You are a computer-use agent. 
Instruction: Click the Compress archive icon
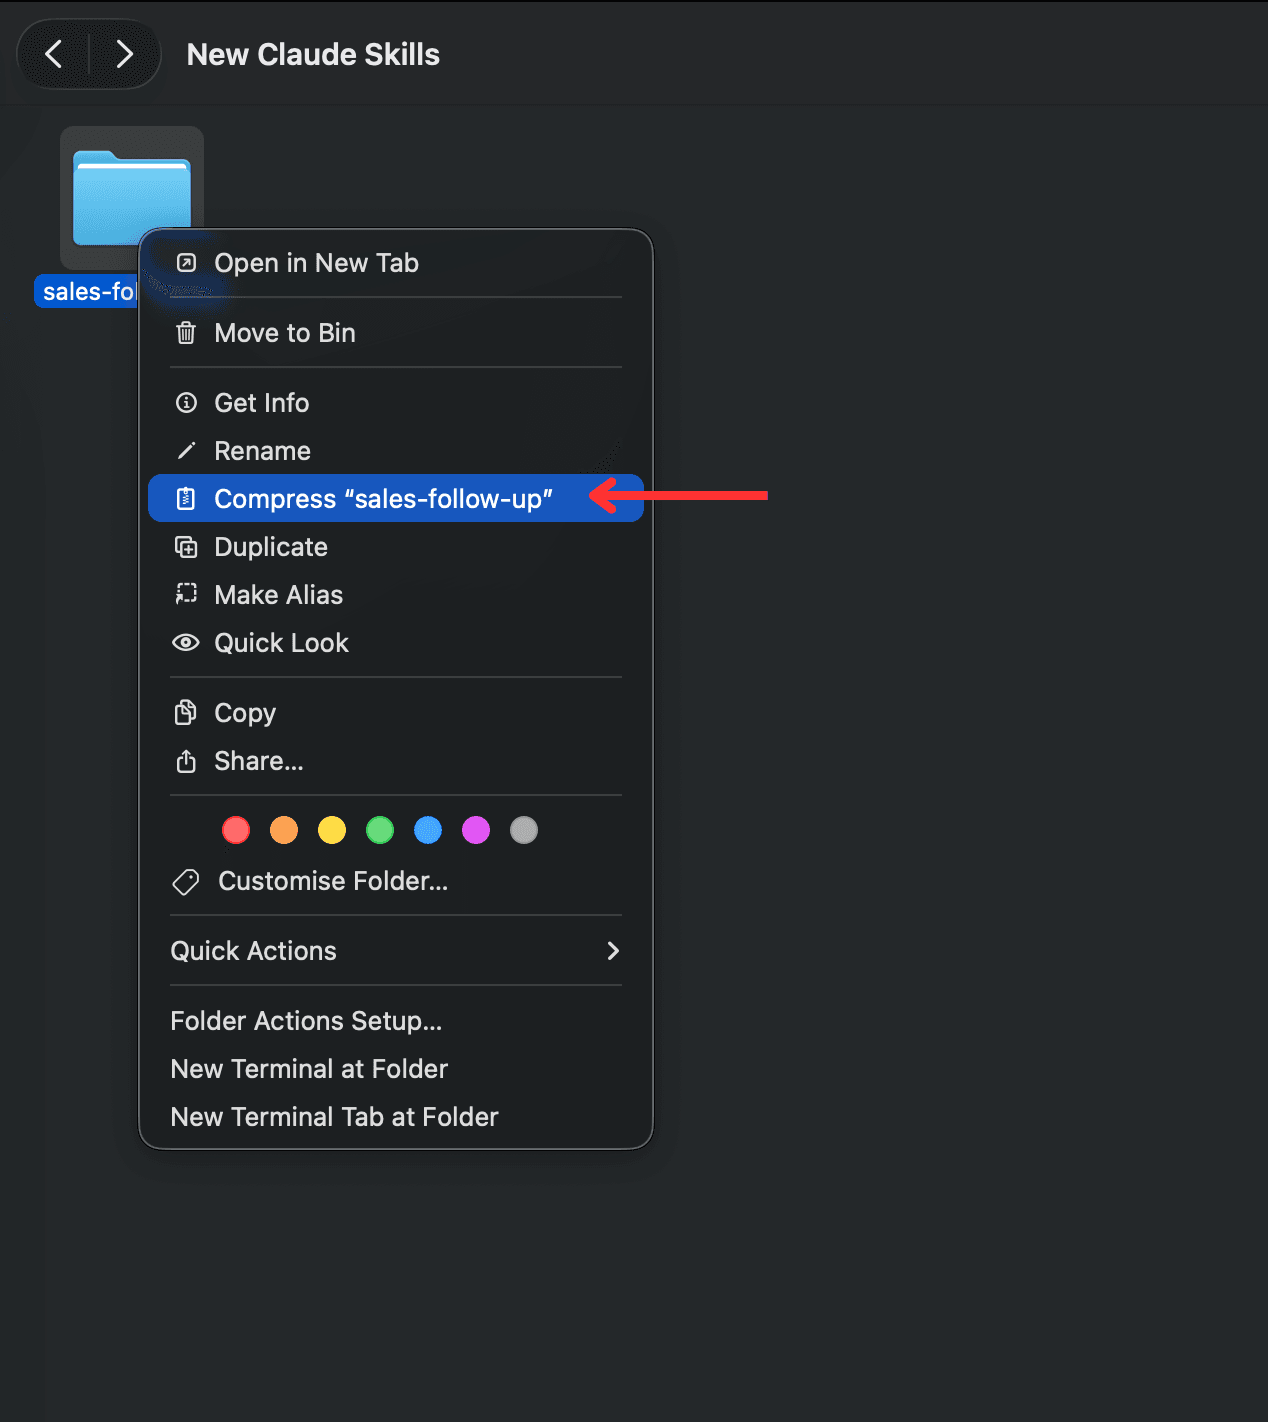pyautogui.click(x=186, y=499)
